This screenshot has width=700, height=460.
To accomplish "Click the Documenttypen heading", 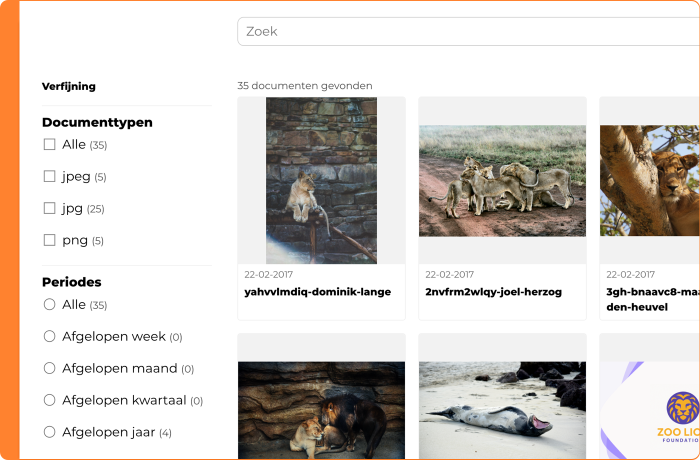I will point(97,122).
